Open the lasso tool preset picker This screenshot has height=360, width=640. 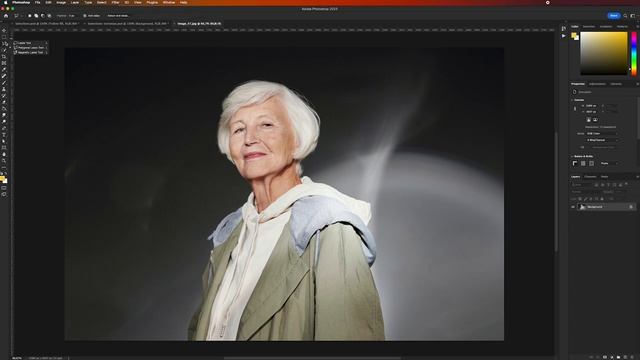click(18, 16)
